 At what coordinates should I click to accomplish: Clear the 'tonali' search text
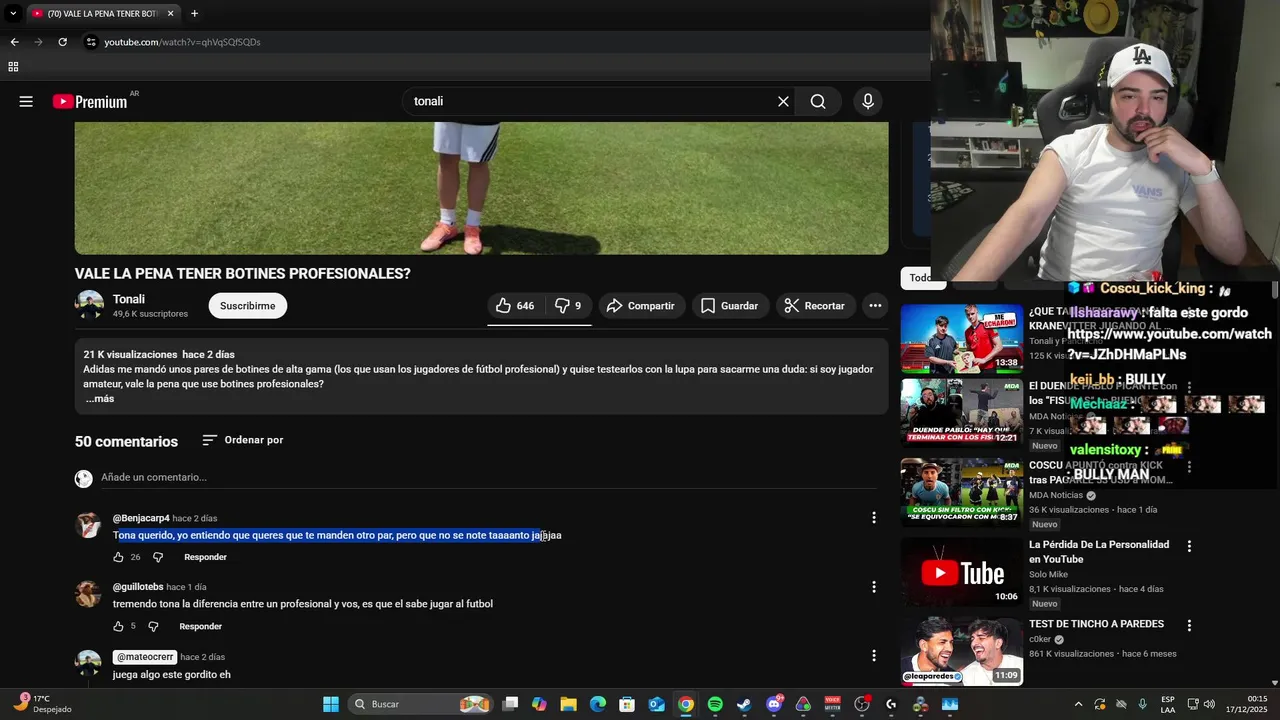783,101
